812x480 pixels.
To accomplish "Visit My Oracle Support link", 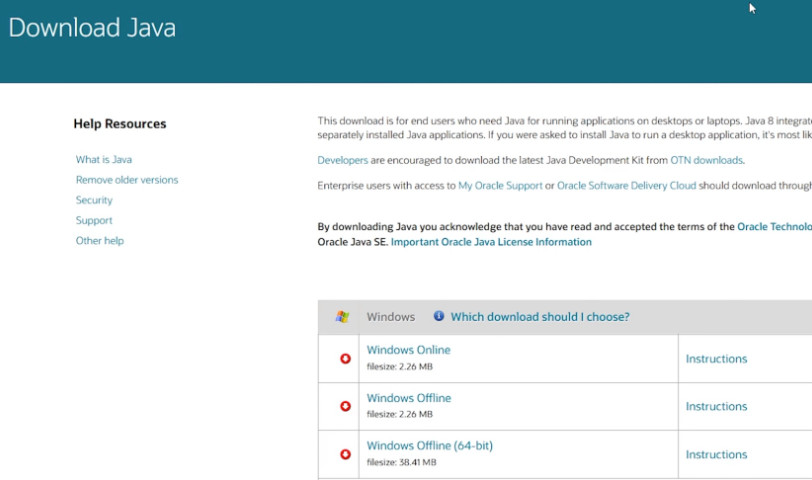I will click(501, 186).
